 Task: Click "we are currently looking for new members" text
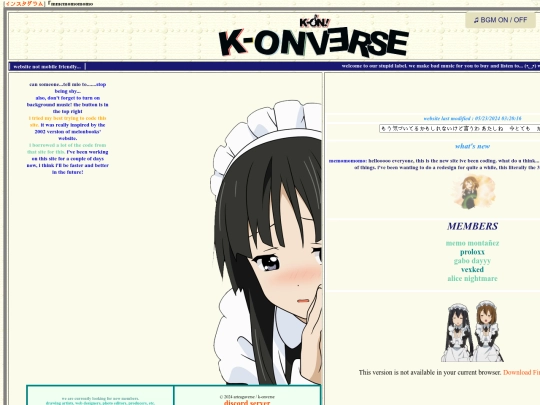tap(100, 398)
